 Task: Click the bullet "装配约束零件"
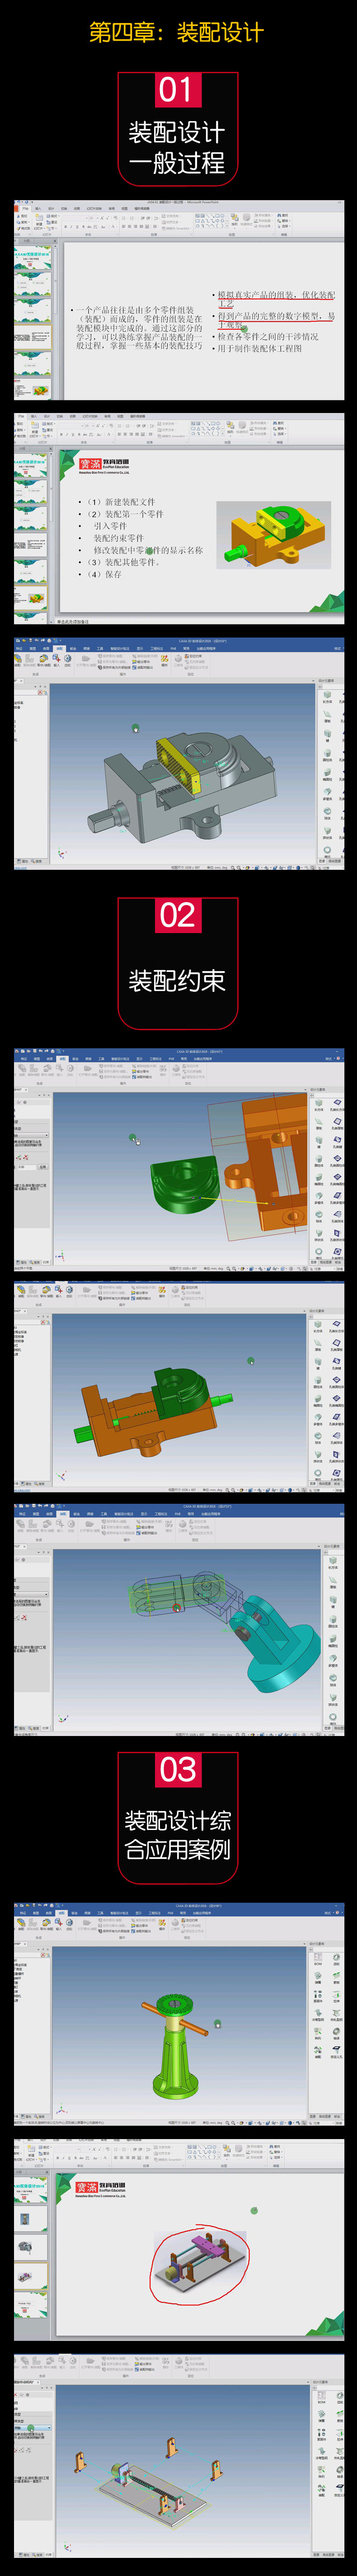pos(118,538)
